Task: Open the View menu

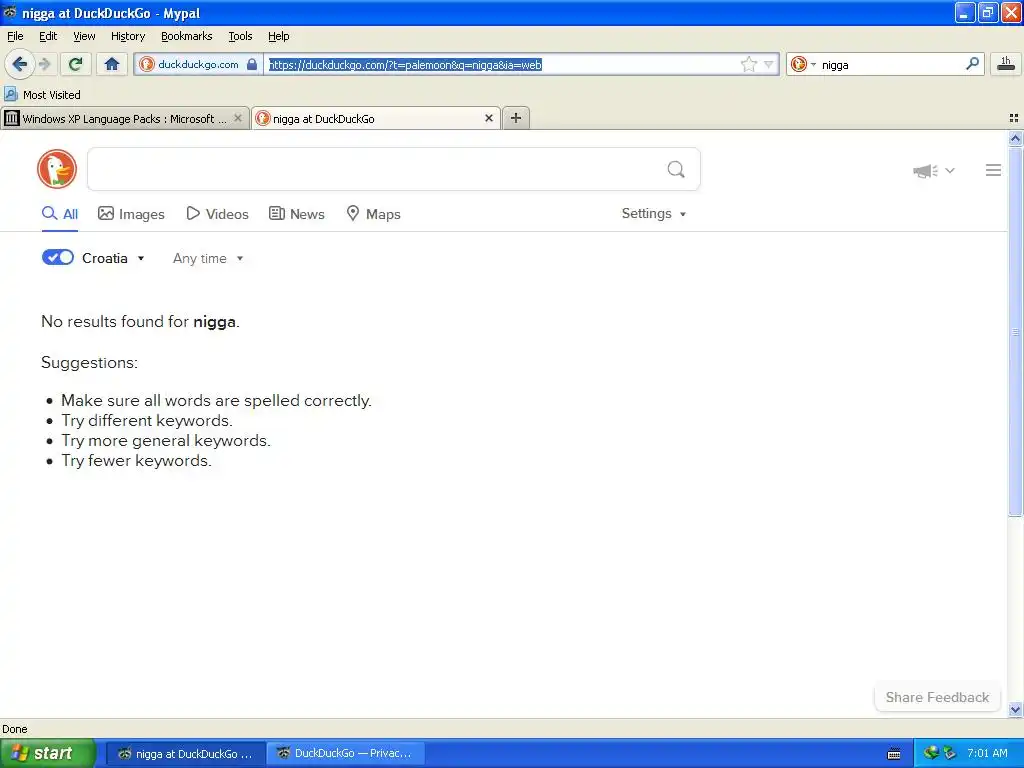Action: [84, 36]
